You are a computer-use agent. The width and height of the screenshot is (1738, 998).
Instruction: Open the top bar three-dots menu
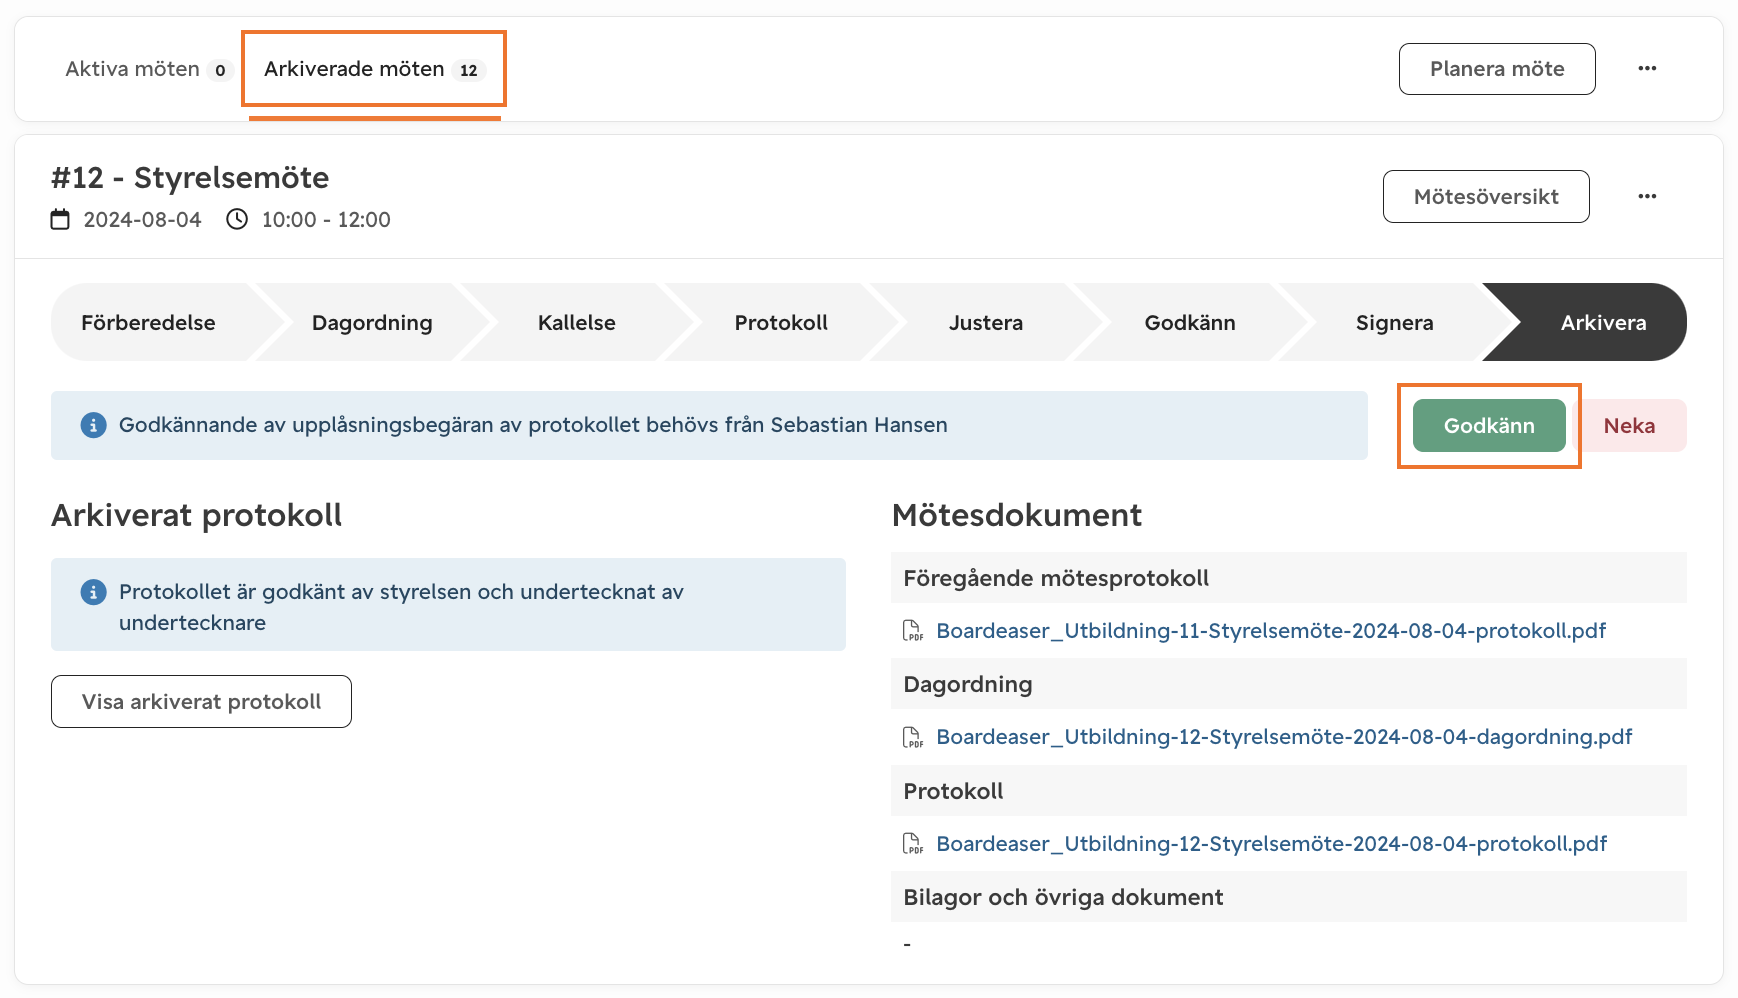coord(1647,69)
